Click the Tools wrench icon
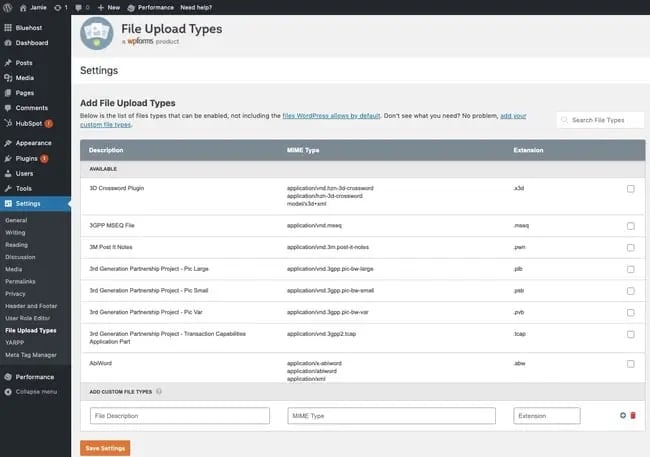The width and height of the screenshot is (650, 457). (x=8, y=188)
